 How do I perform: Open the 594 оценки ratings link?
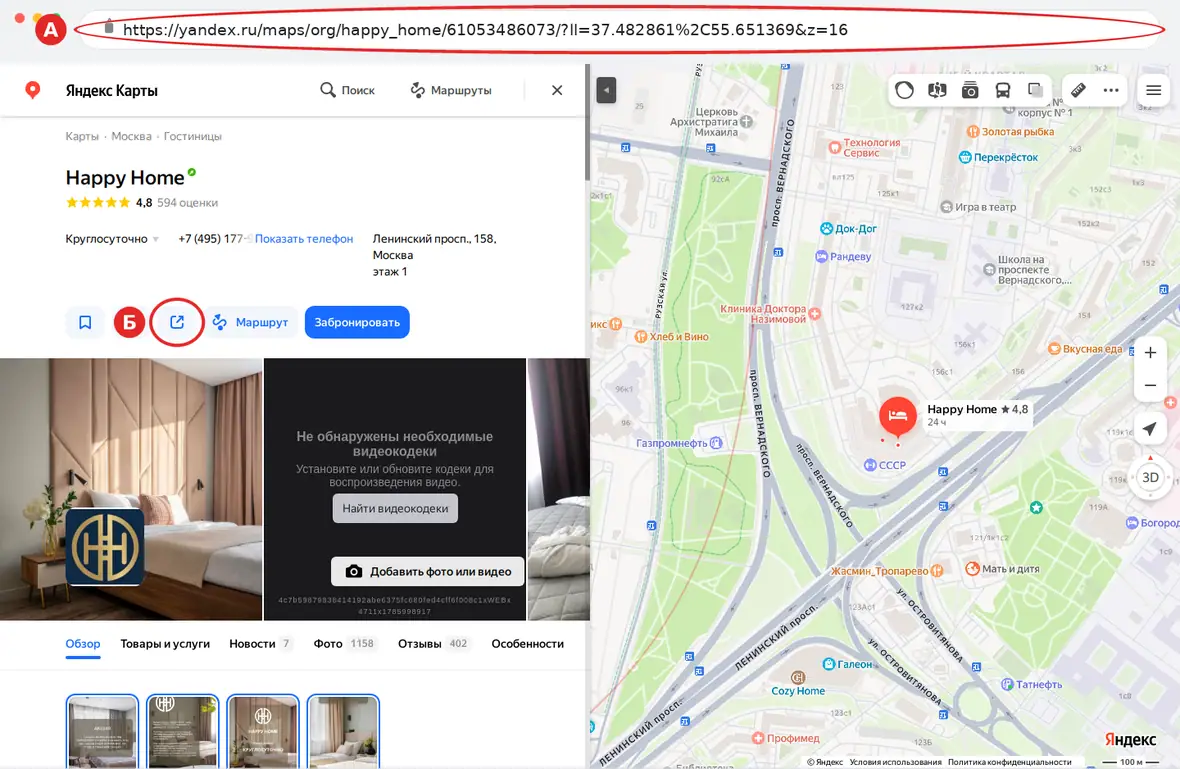187,202
